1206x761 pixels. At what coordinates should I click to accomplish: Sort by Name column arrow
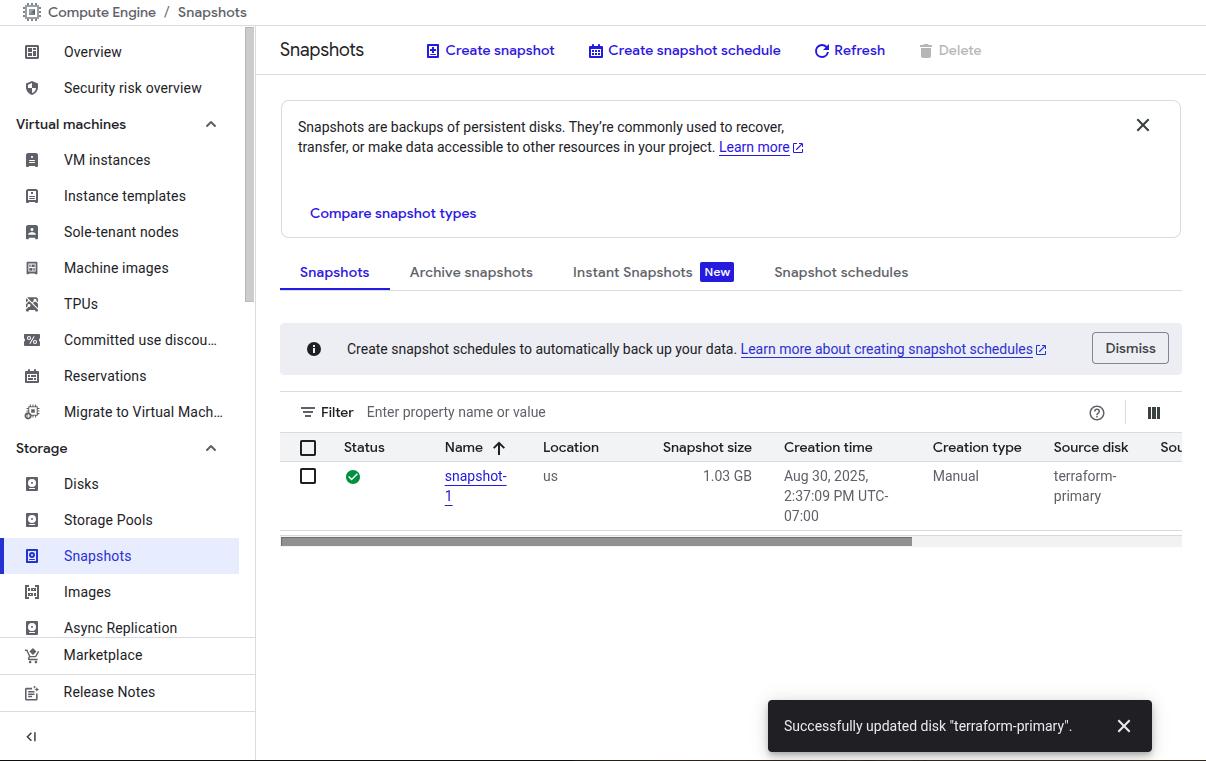pos(499,448)
